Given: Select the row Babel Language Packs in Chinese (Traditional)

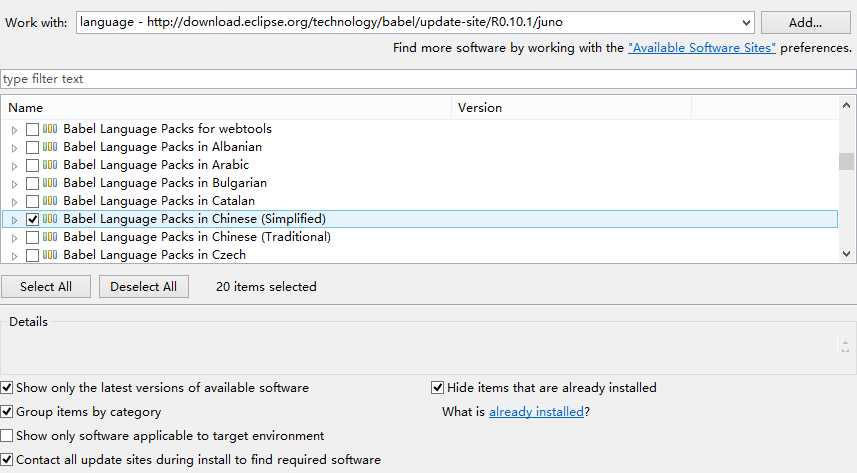Looking at the screenshot, I should tap(419, 237).
